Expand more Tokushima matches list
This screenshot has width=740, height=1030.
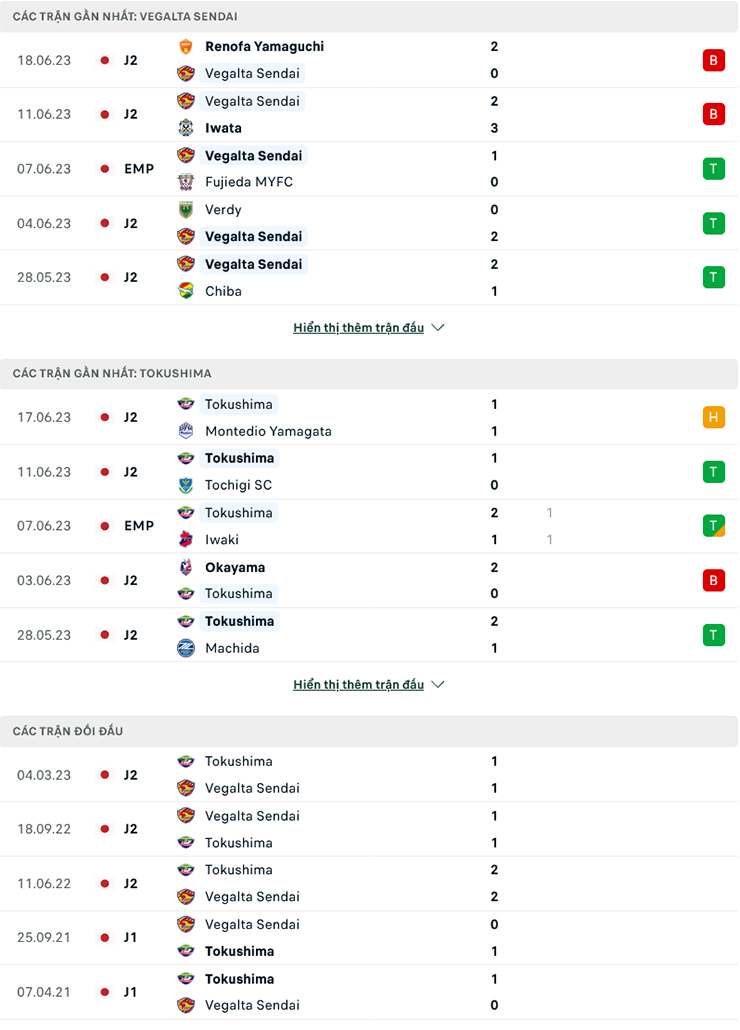pyautogui.click(x=358, y=685)
